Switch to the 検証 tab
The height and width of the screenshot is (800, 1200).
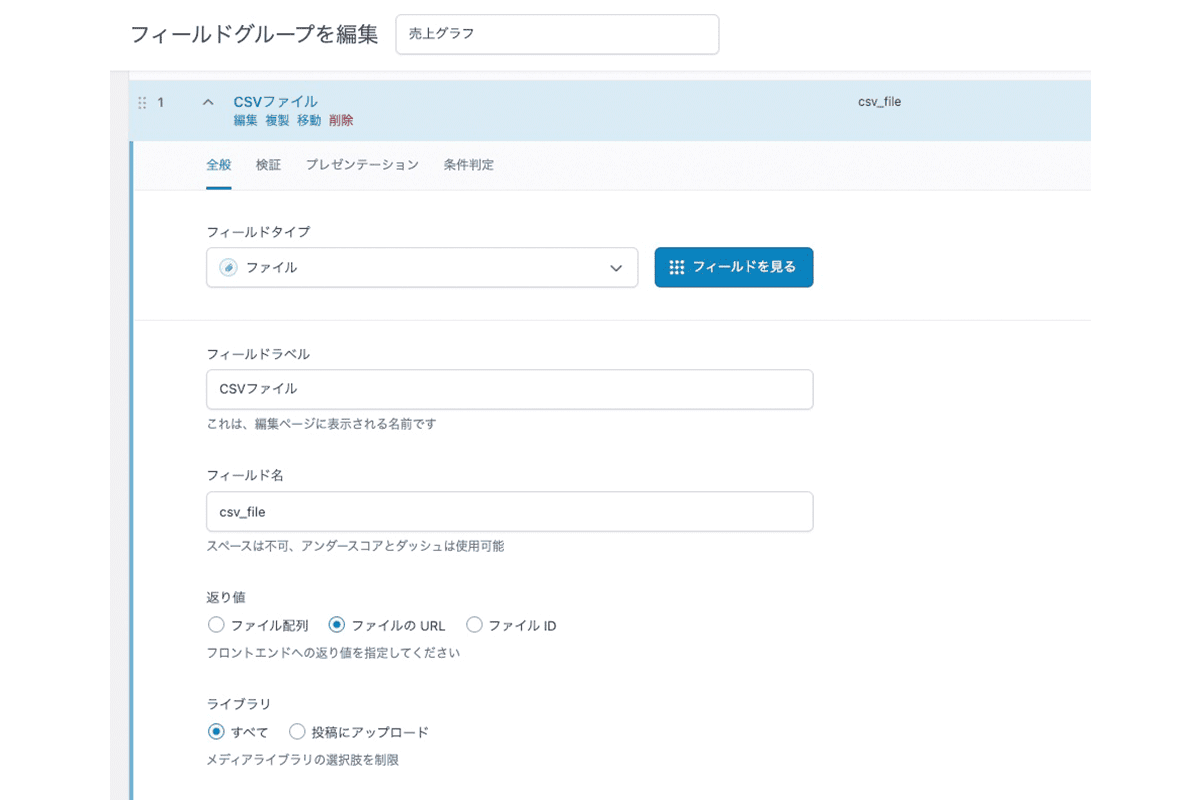268,165
